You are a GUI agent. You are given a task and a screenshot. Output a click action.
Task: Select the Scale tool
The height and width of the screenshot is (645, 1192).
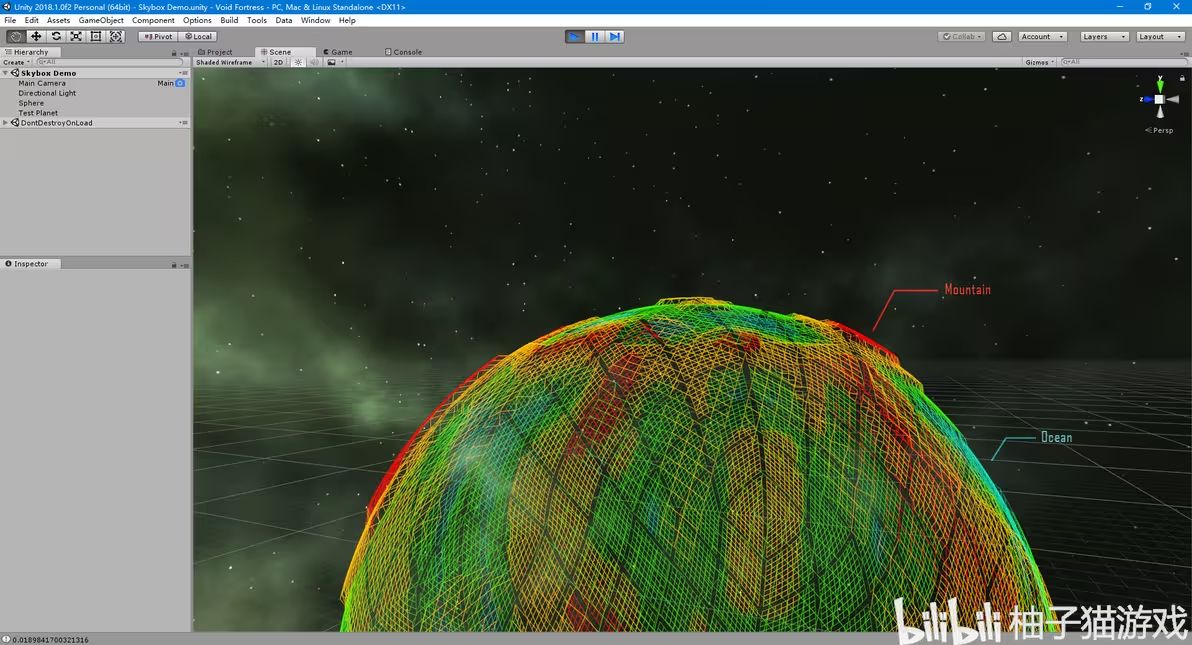click(x=76, y=37)
